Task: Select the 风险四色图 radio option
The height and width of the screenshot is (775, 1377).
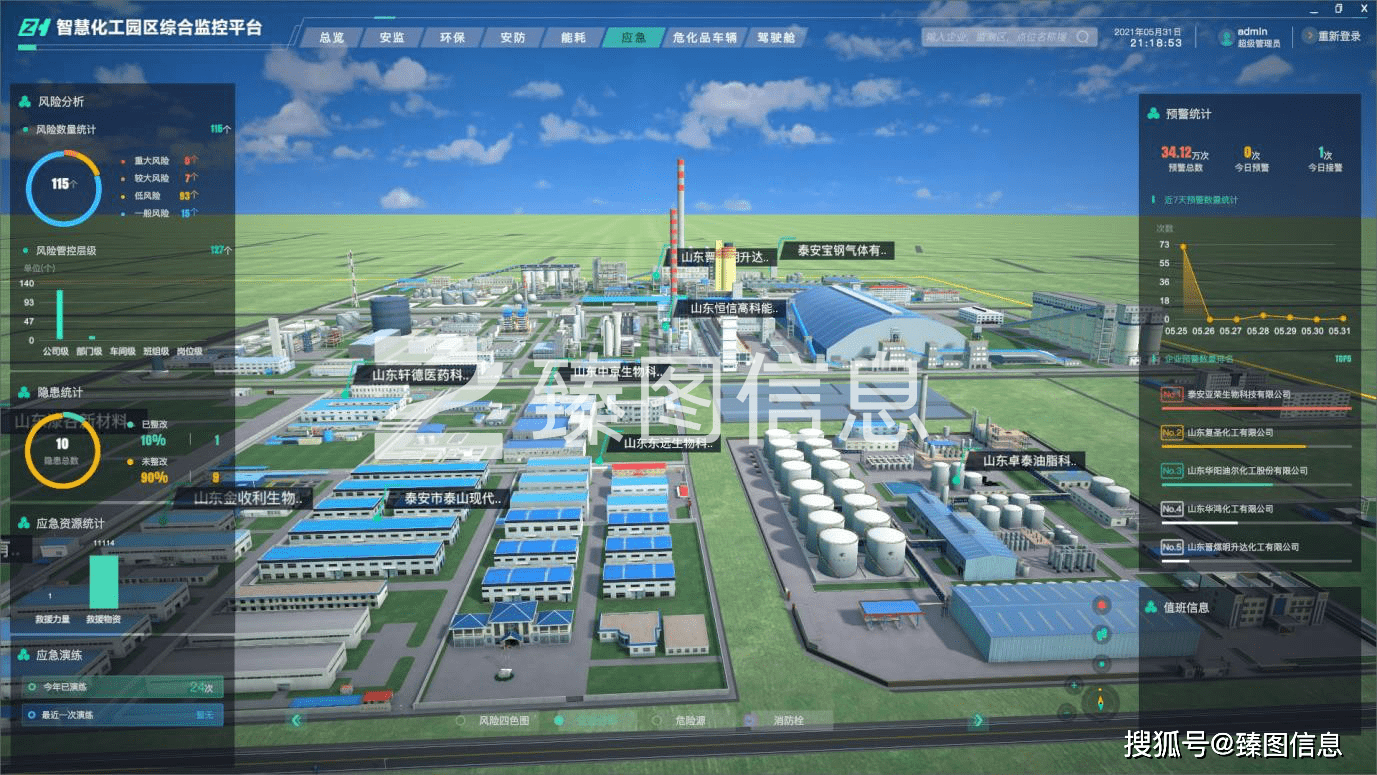Action: 492,720
